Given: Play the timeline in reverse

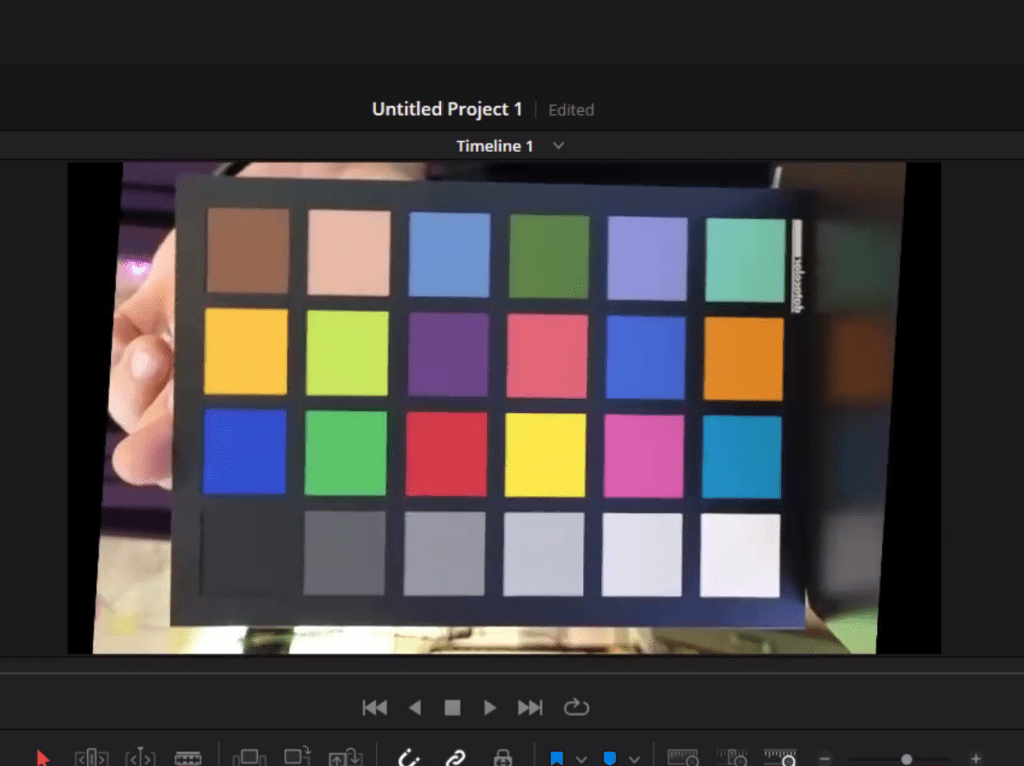Looking at the screenshot, I should point(415,708).
